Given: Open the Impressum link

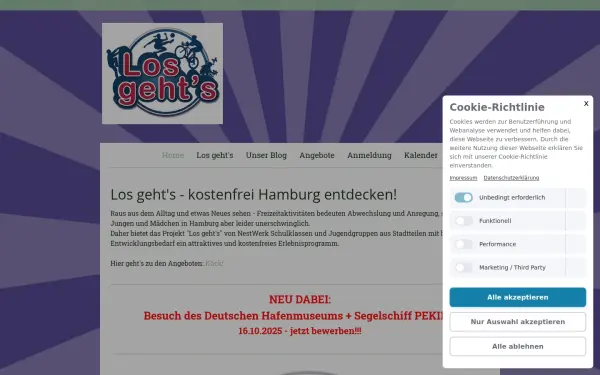Looking at the screenshot, I should [463, 178].
